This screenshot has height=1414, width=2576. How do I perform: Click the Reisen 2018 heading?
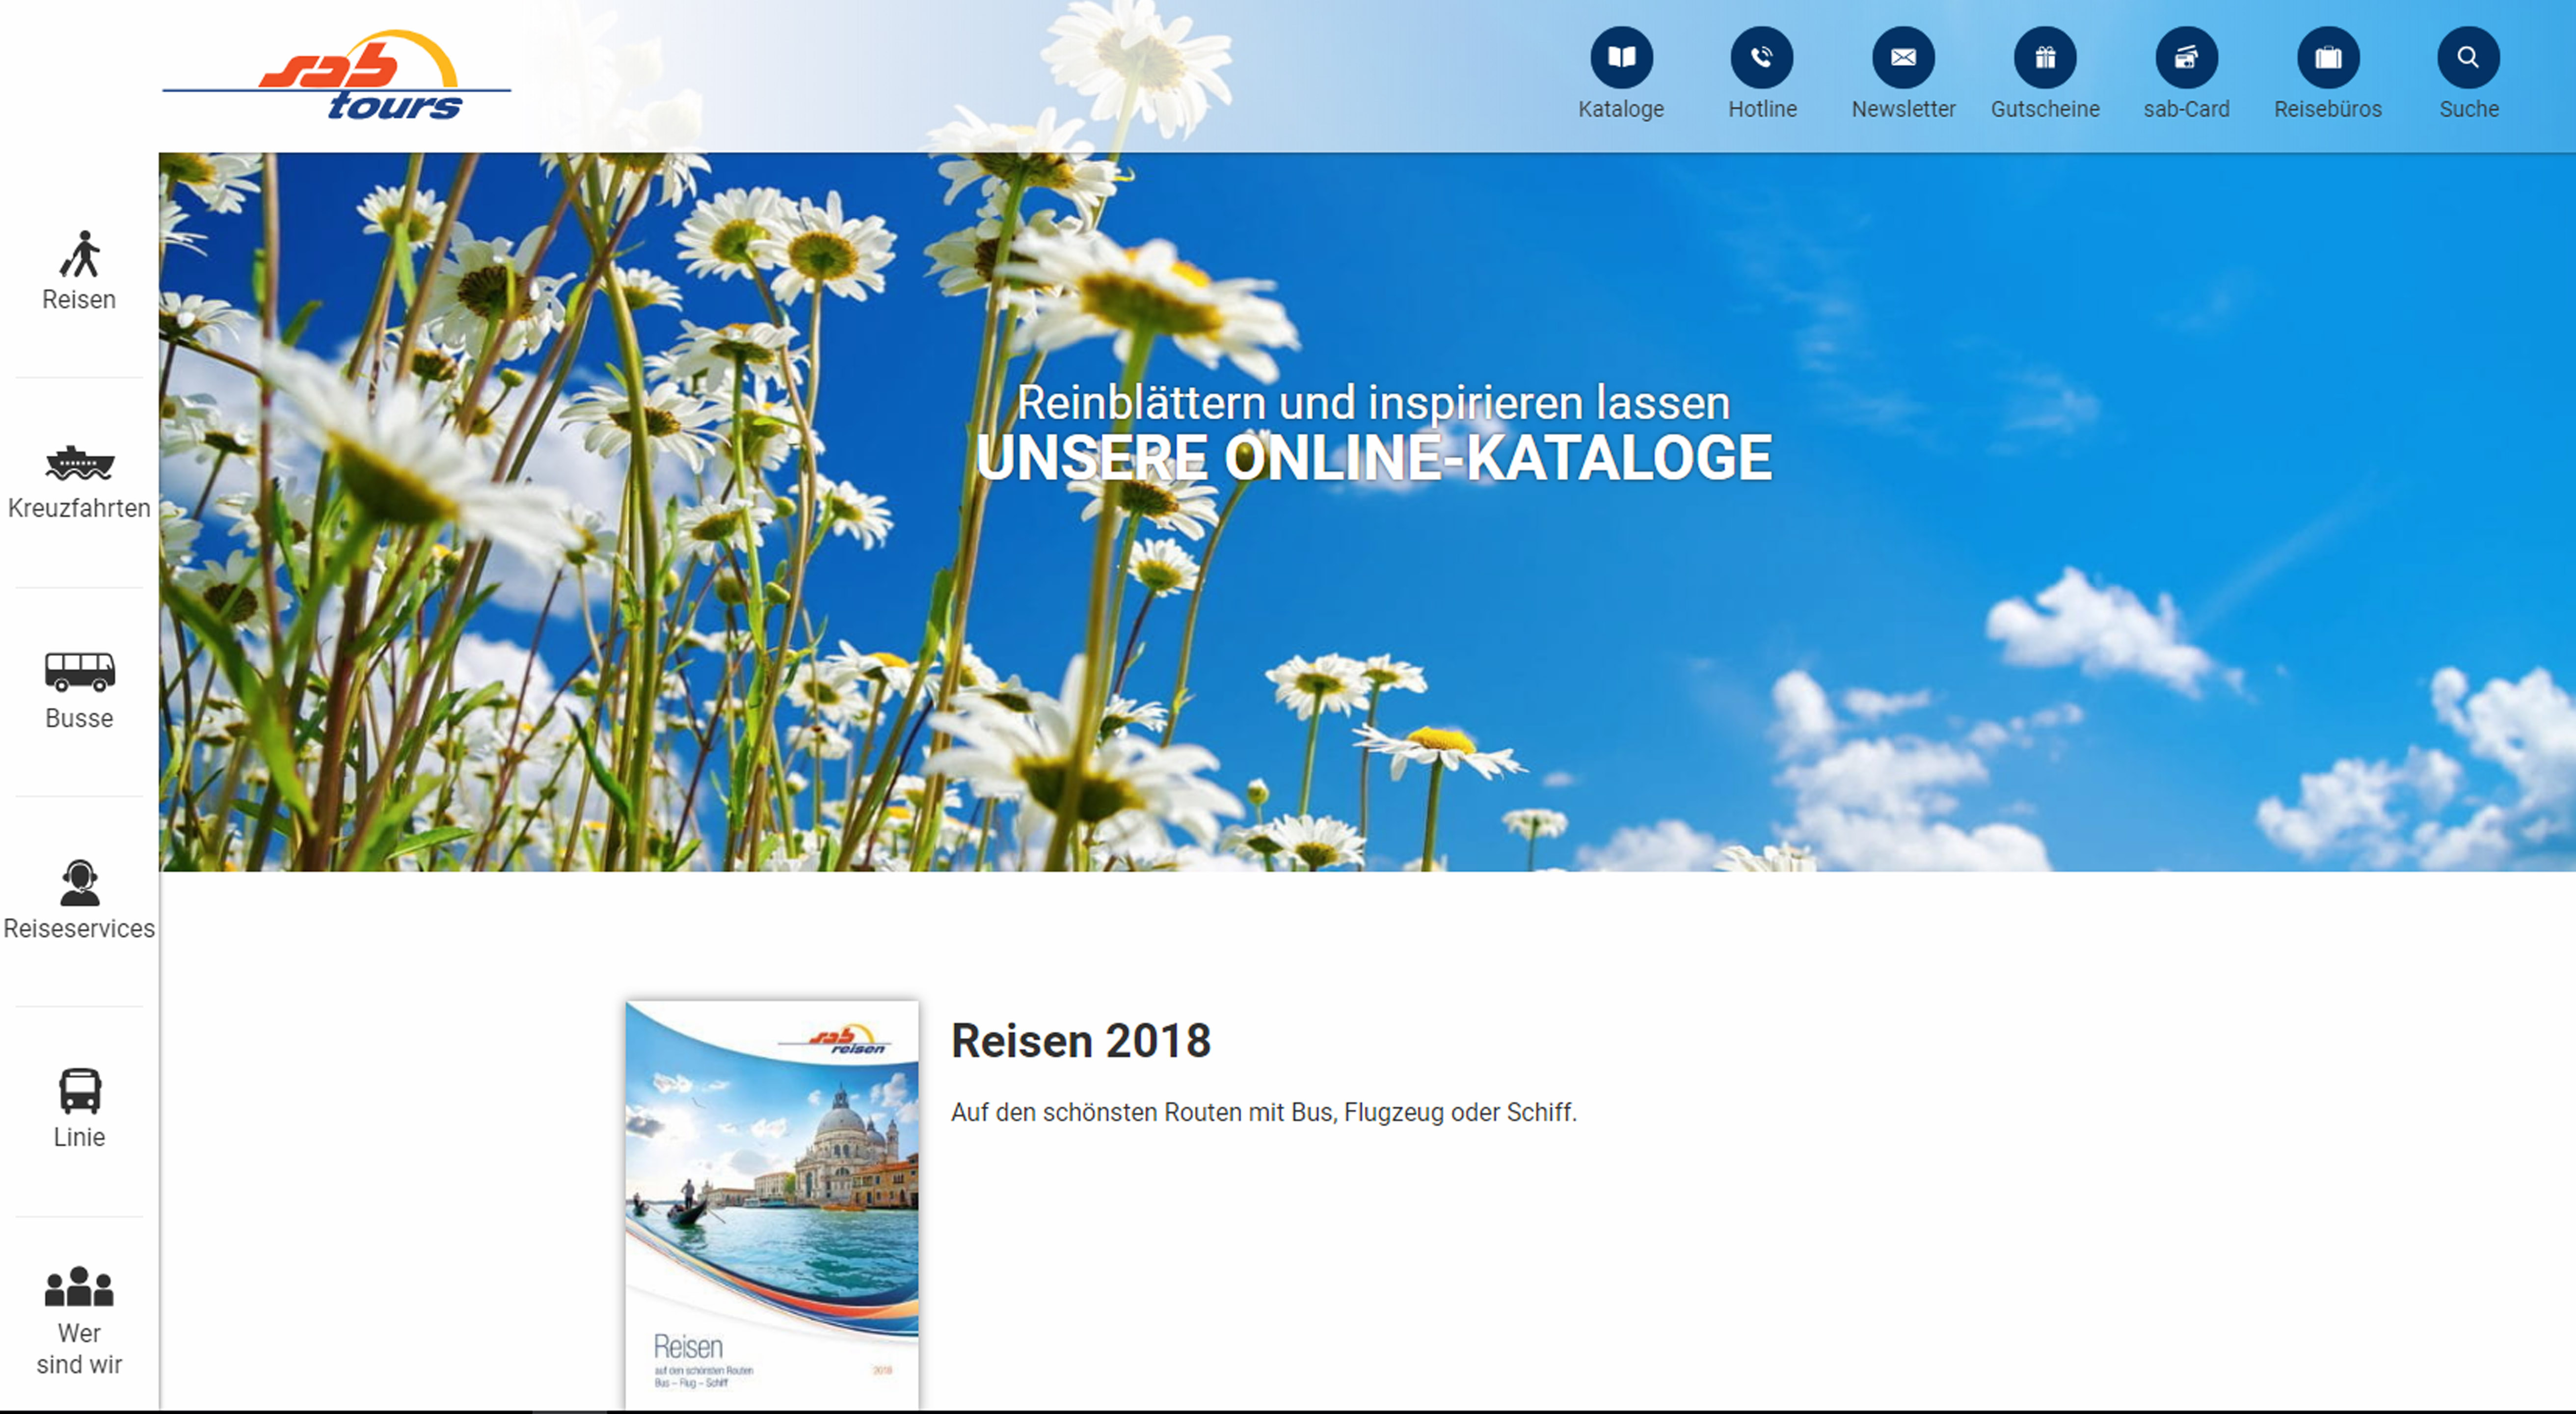(1080, 1040)
